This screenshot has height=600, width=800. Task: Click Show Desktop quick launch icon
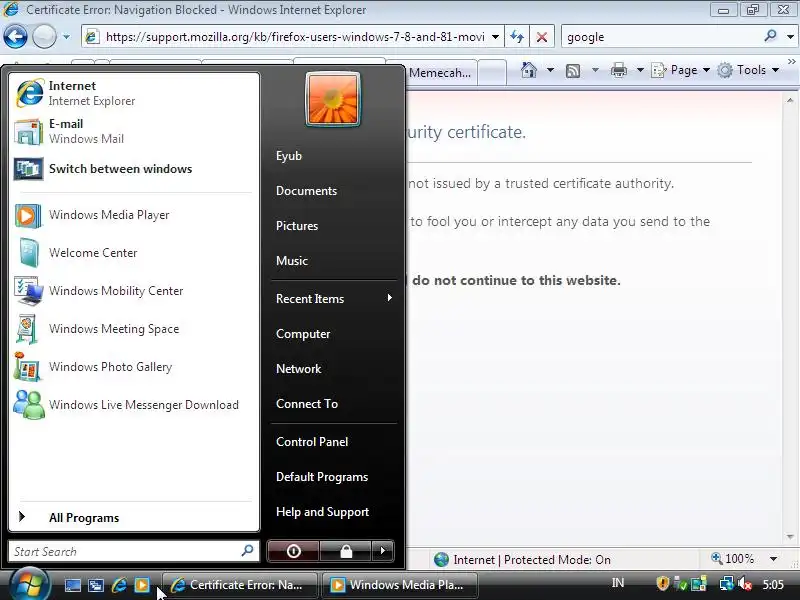point(72,585)
